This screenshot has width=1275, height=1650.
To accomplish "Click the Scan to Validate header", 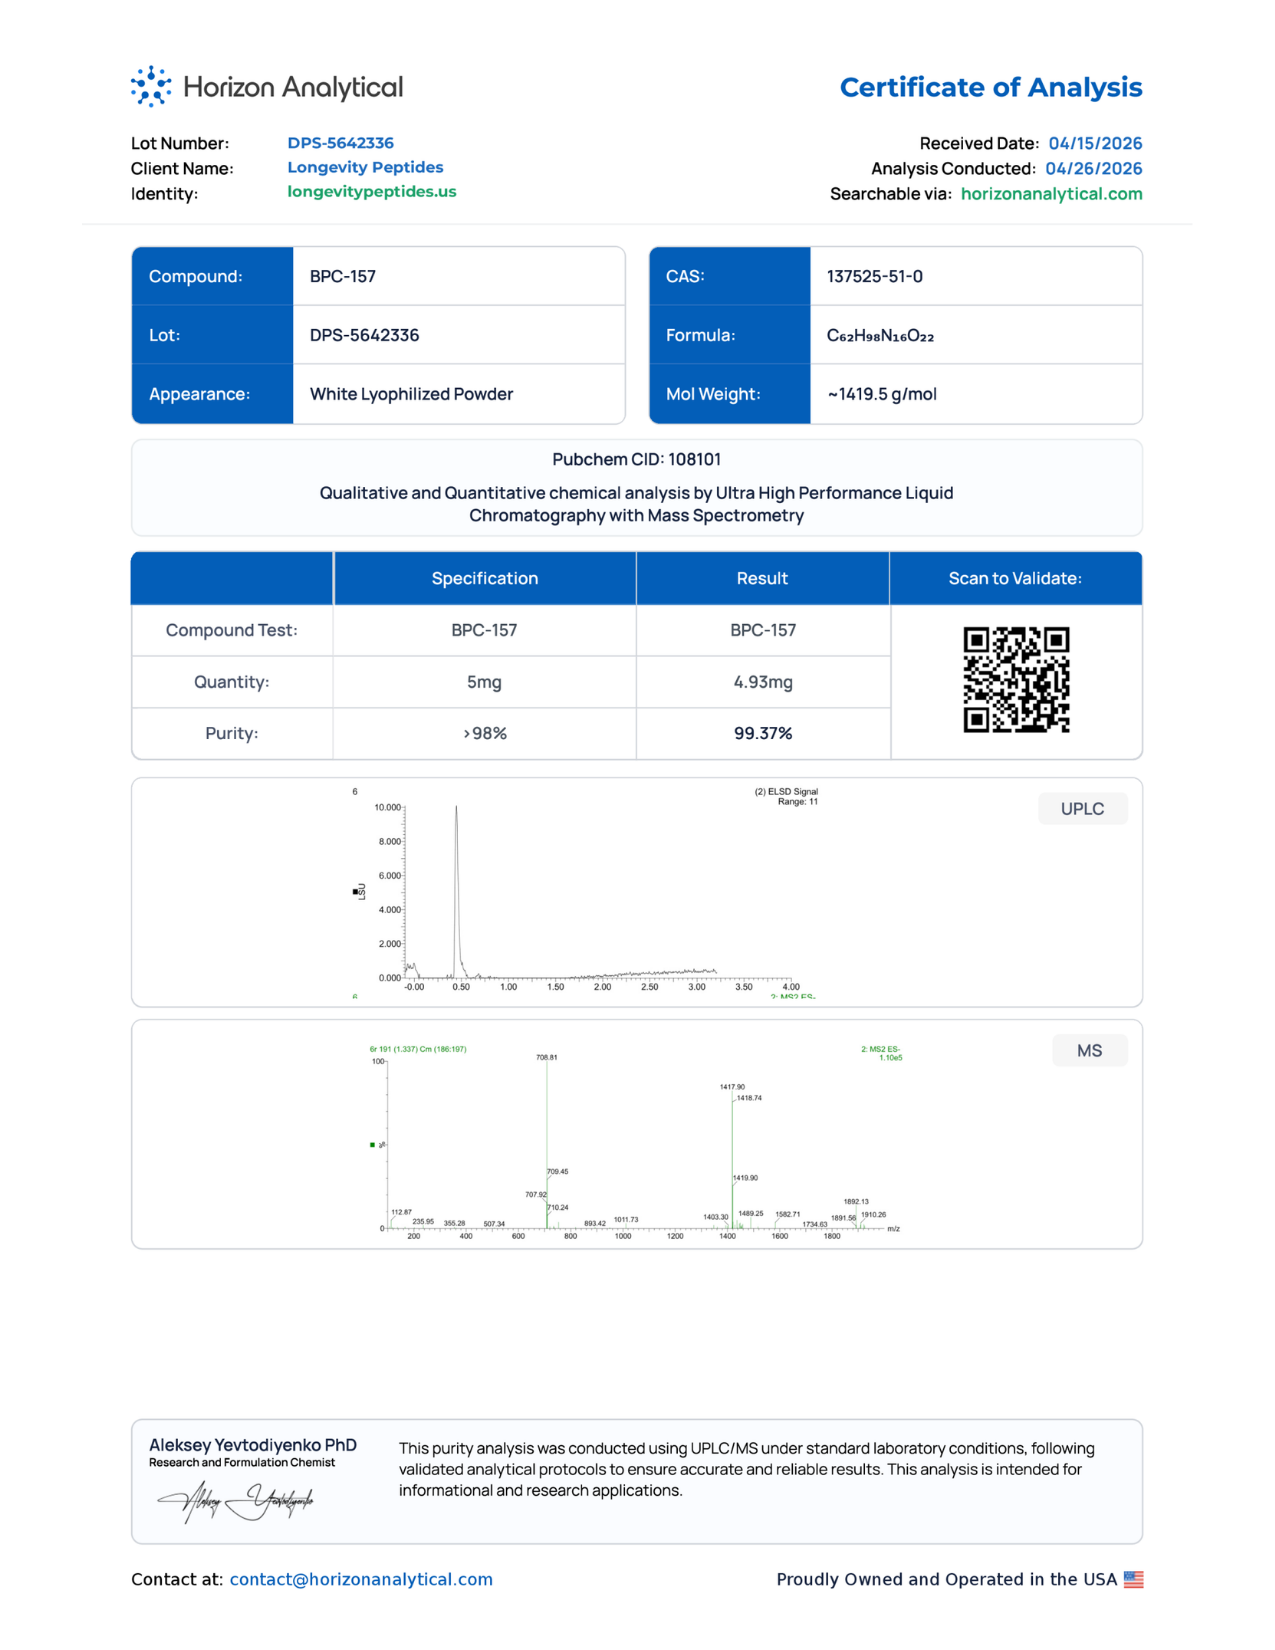I will (1016, 578).
